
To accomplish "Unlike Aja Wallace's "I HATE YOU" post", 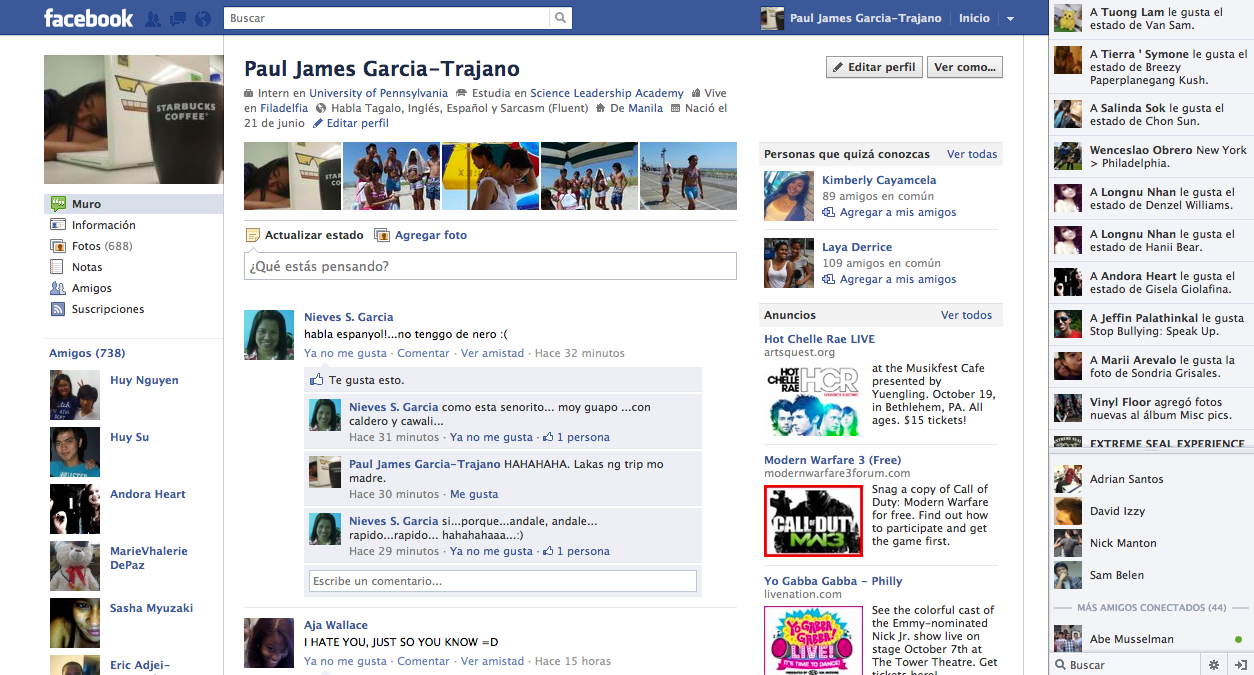I will point(345,661).
